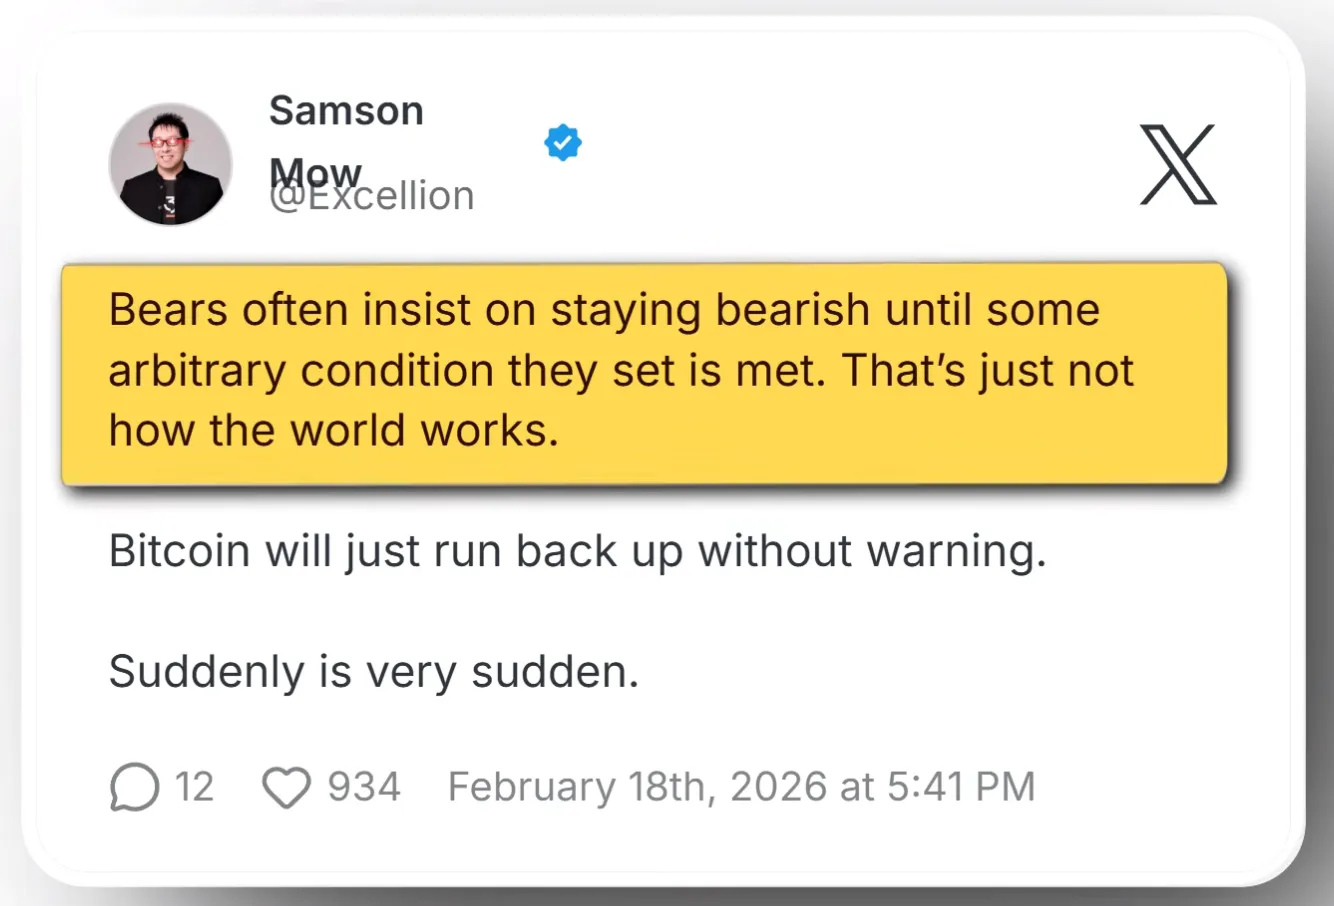The height and width of the screenshot is (906, 1334).
Task: Click the display name "Samson"
Action: (346, 111)
